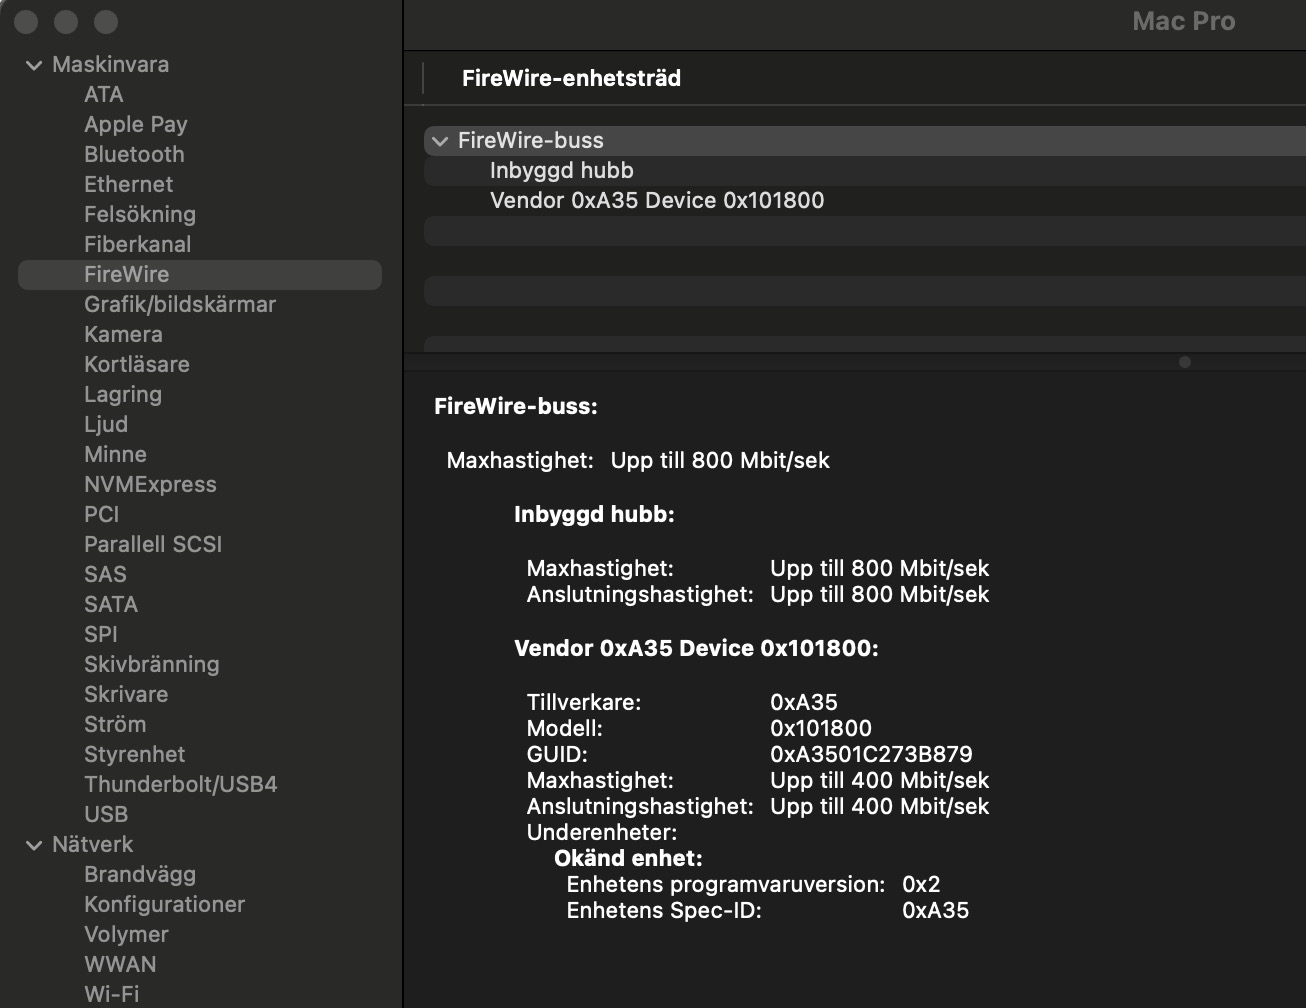Select the FireWire sidebar item
Screen dimensions: 1306x1008
200,275
